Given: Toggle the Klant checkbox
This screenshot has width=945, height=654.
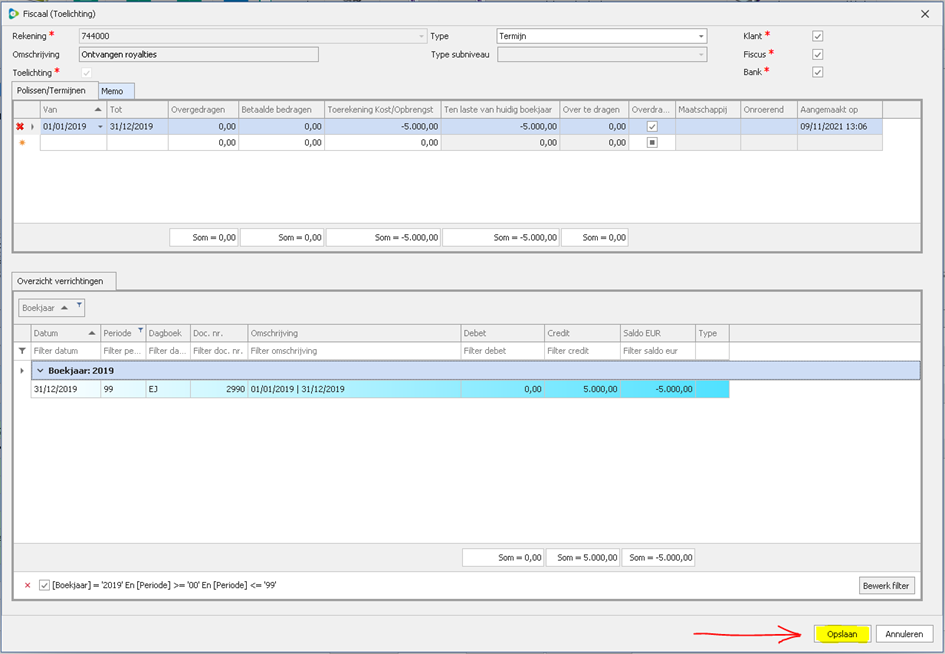Looking at the screenshot, I should (817, 36).
